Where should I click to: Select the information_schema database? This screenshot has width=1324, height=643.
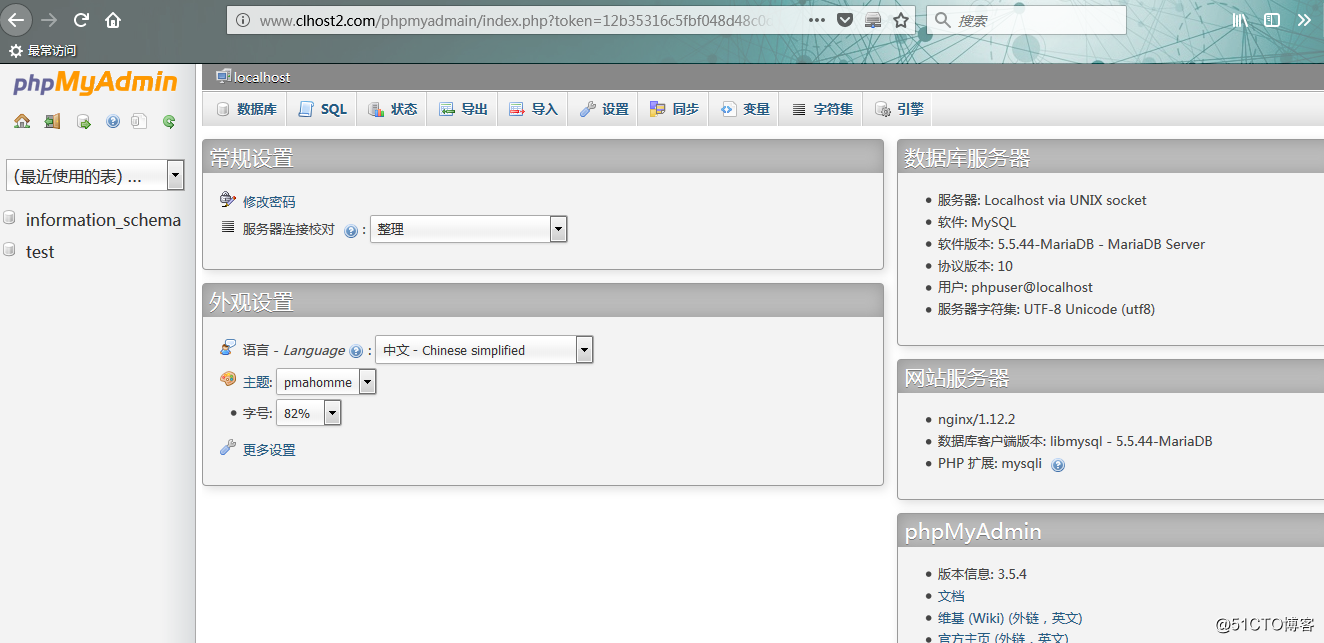(103, 220)
